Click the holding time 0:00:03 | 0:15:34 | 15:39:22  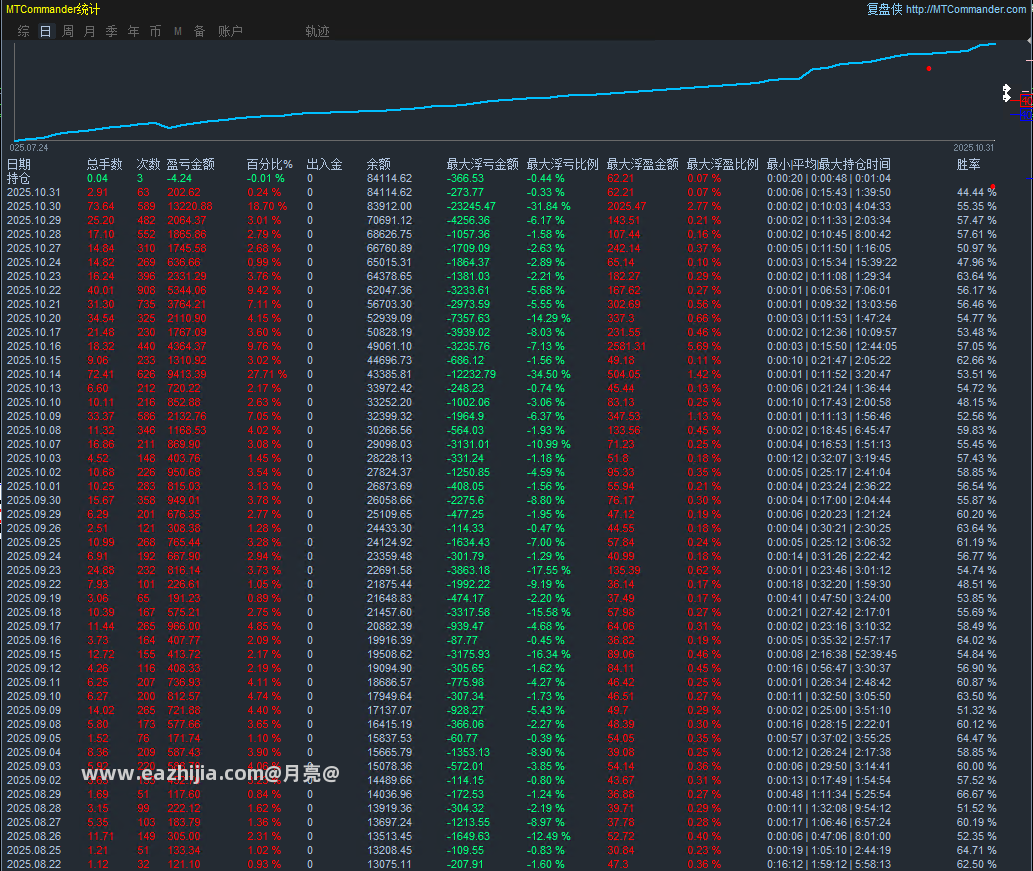832,262
